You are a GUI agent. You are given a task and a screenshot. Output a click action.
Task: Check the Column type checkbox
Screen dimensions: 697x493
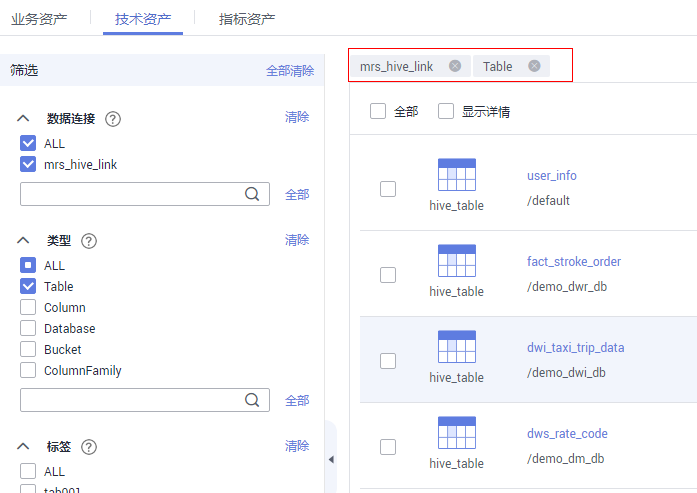pos(28,308)
